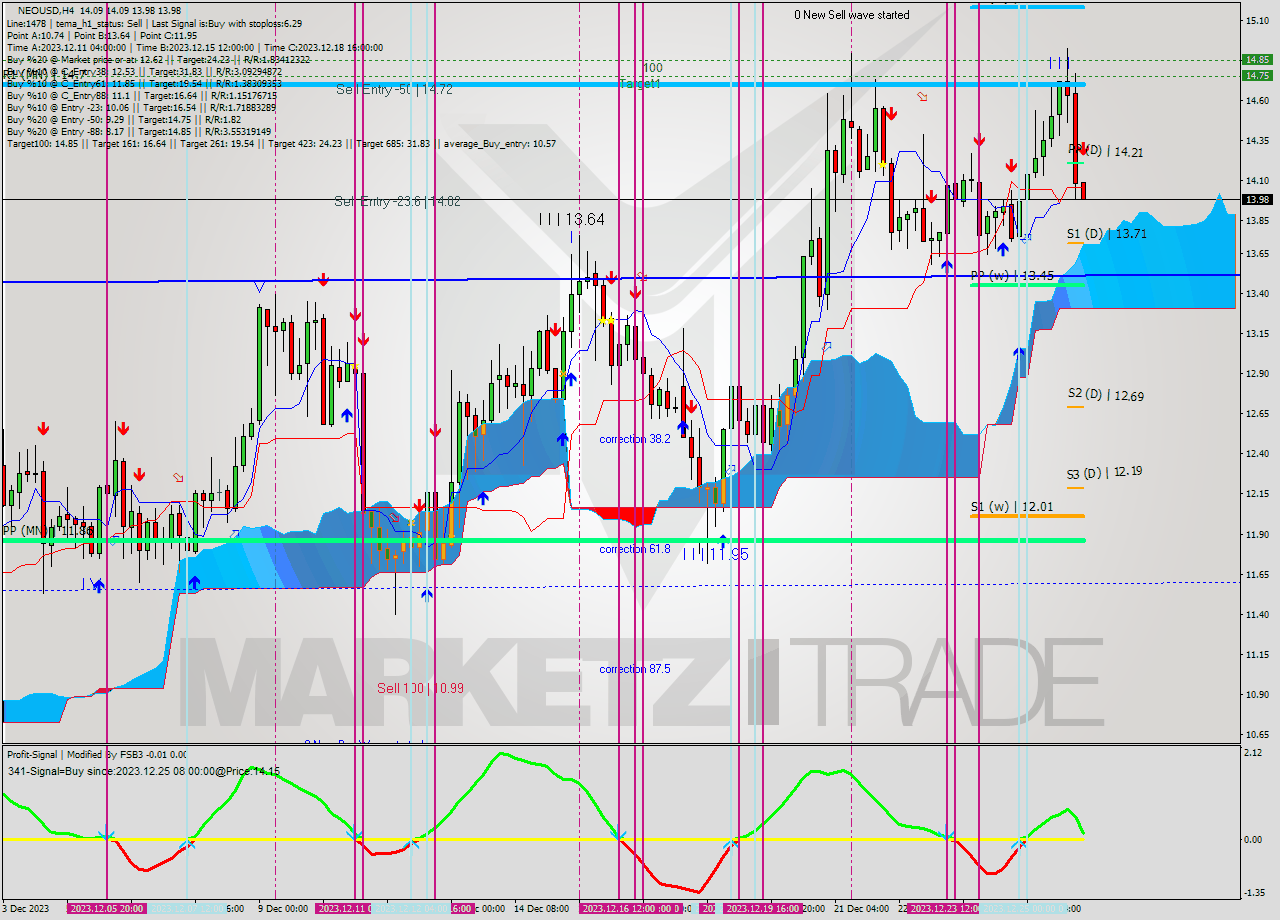Click the 13.64 swing high label
Viewport: 1280px width, 920px height.
pyautogui.click(x=573, y=219)
